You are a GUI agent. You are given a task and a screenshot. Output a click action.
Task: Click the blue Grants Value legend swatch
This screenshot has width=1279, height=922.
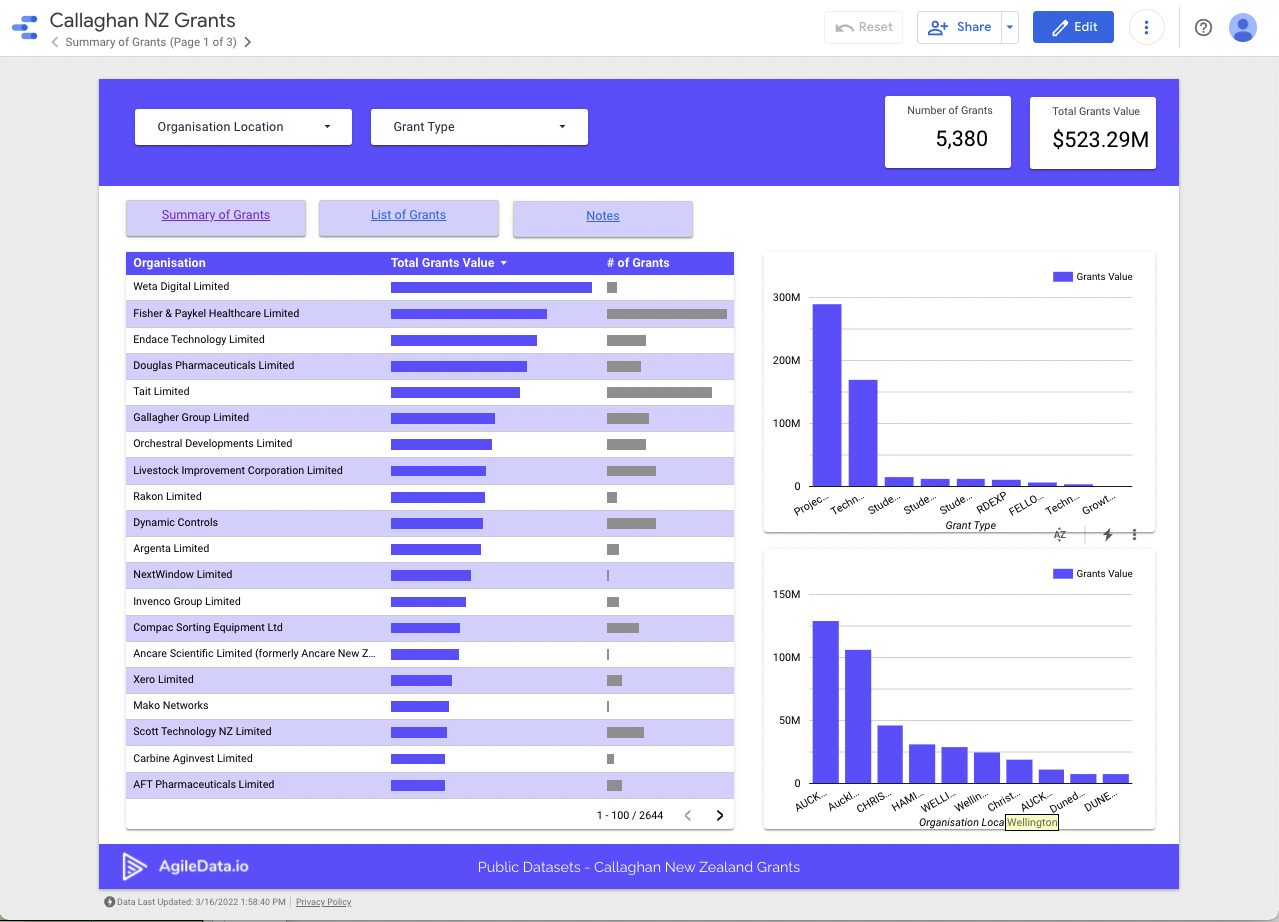1062,276
